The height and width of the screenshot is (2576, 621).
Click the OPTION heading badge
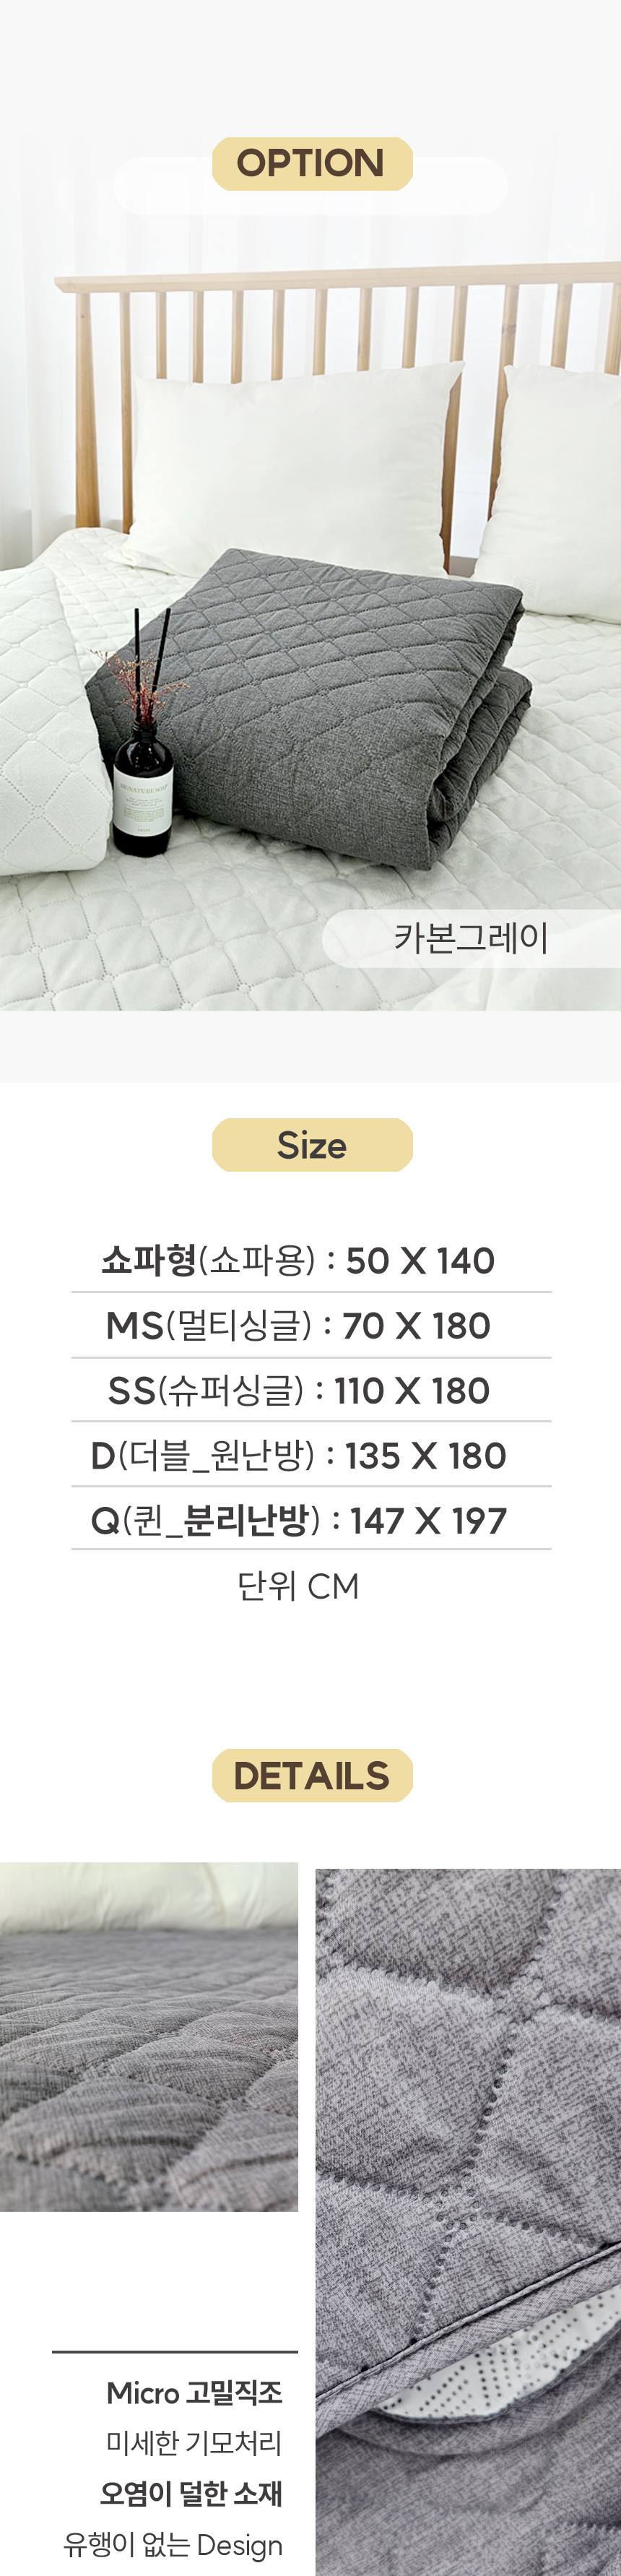[312, 164]
